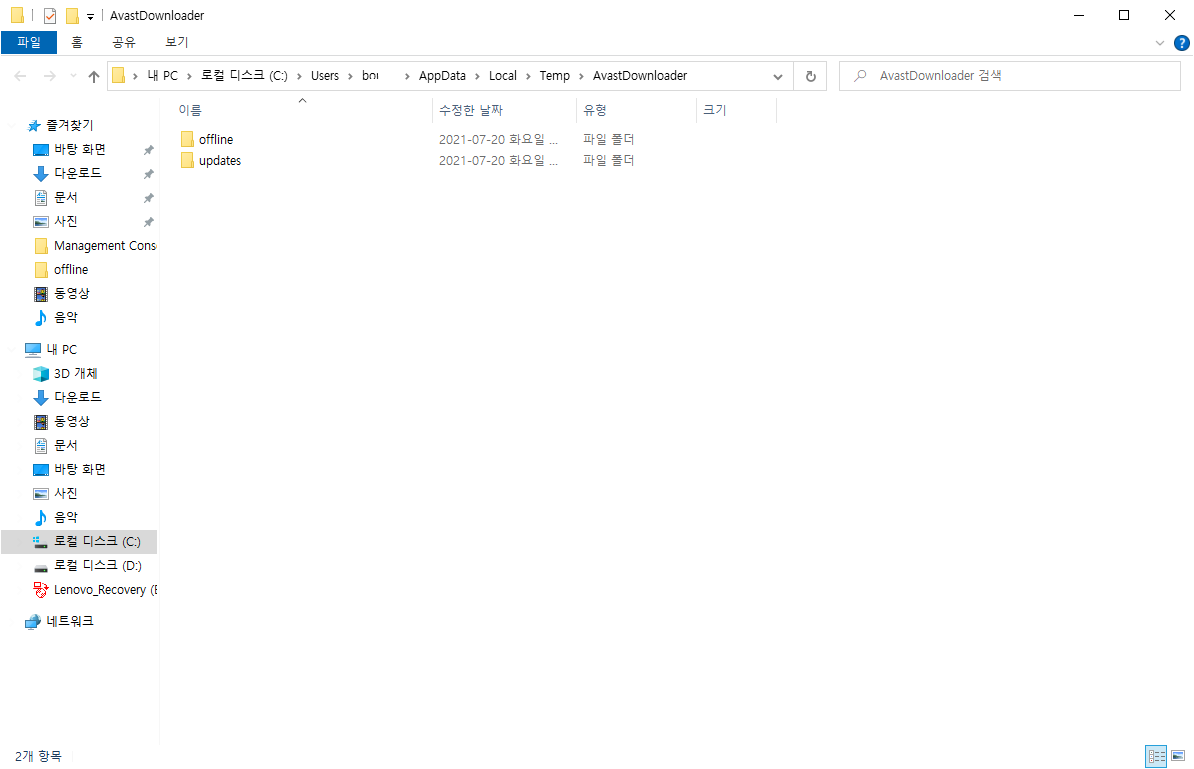Switch to details view icon in status bar
The width and height of the screenshot is (1194, 769).
click(x=1156, y=756)
